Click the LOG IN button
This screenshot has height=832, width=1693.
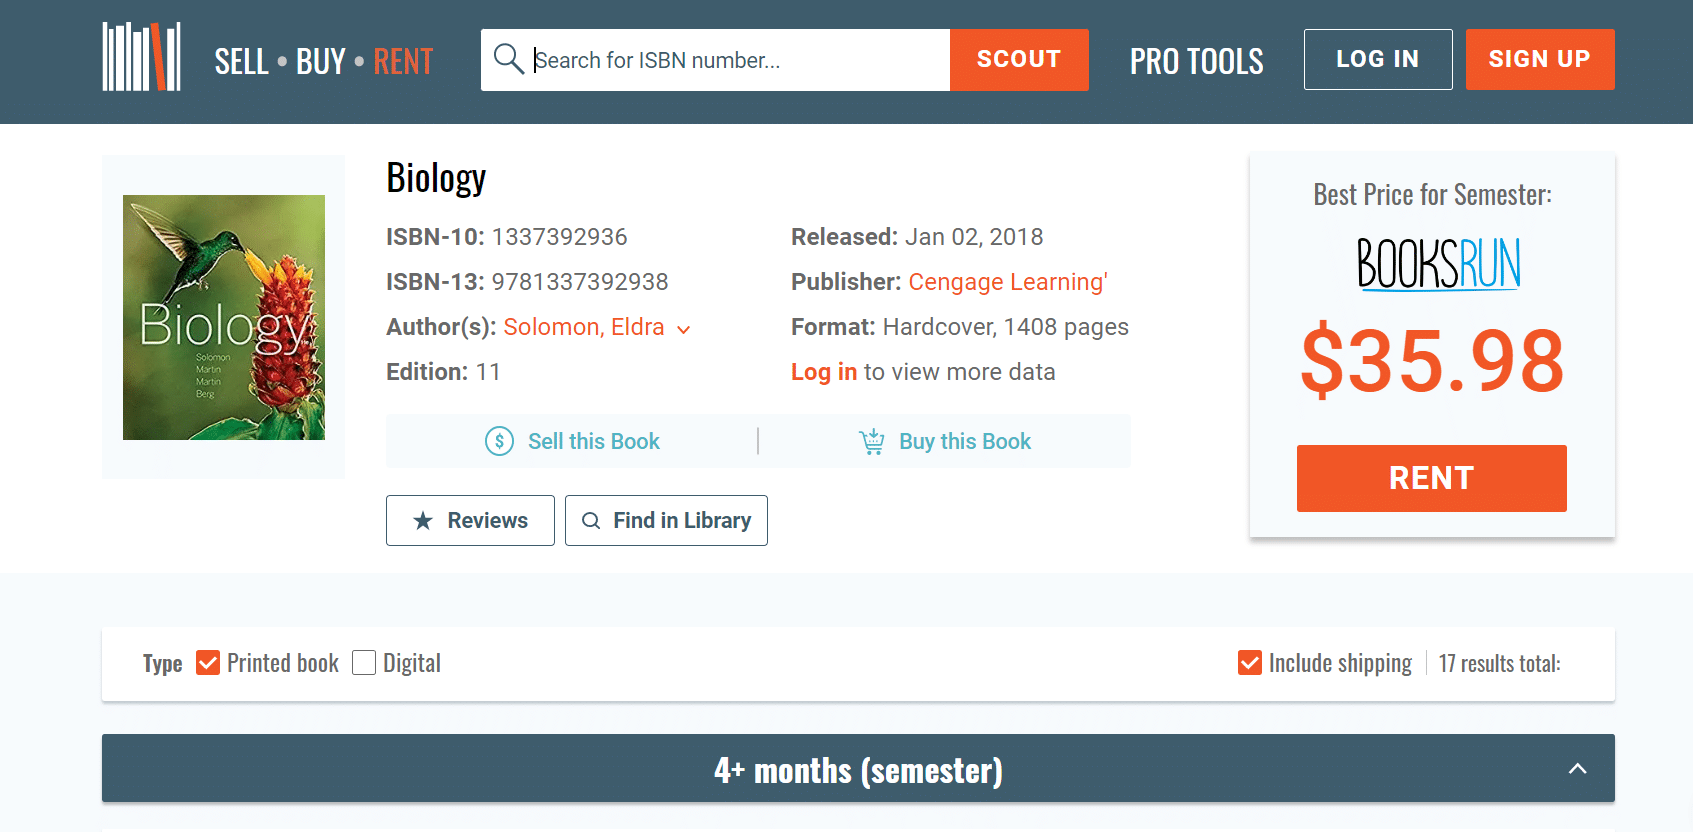(x=1378, y=59)
